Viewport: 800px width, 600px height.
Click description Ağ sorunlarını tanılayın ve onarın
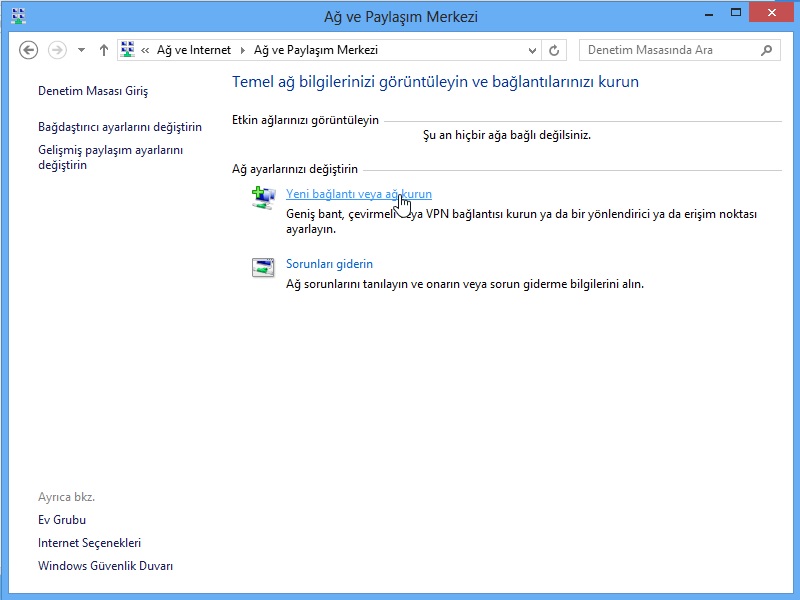click(465, 284)
